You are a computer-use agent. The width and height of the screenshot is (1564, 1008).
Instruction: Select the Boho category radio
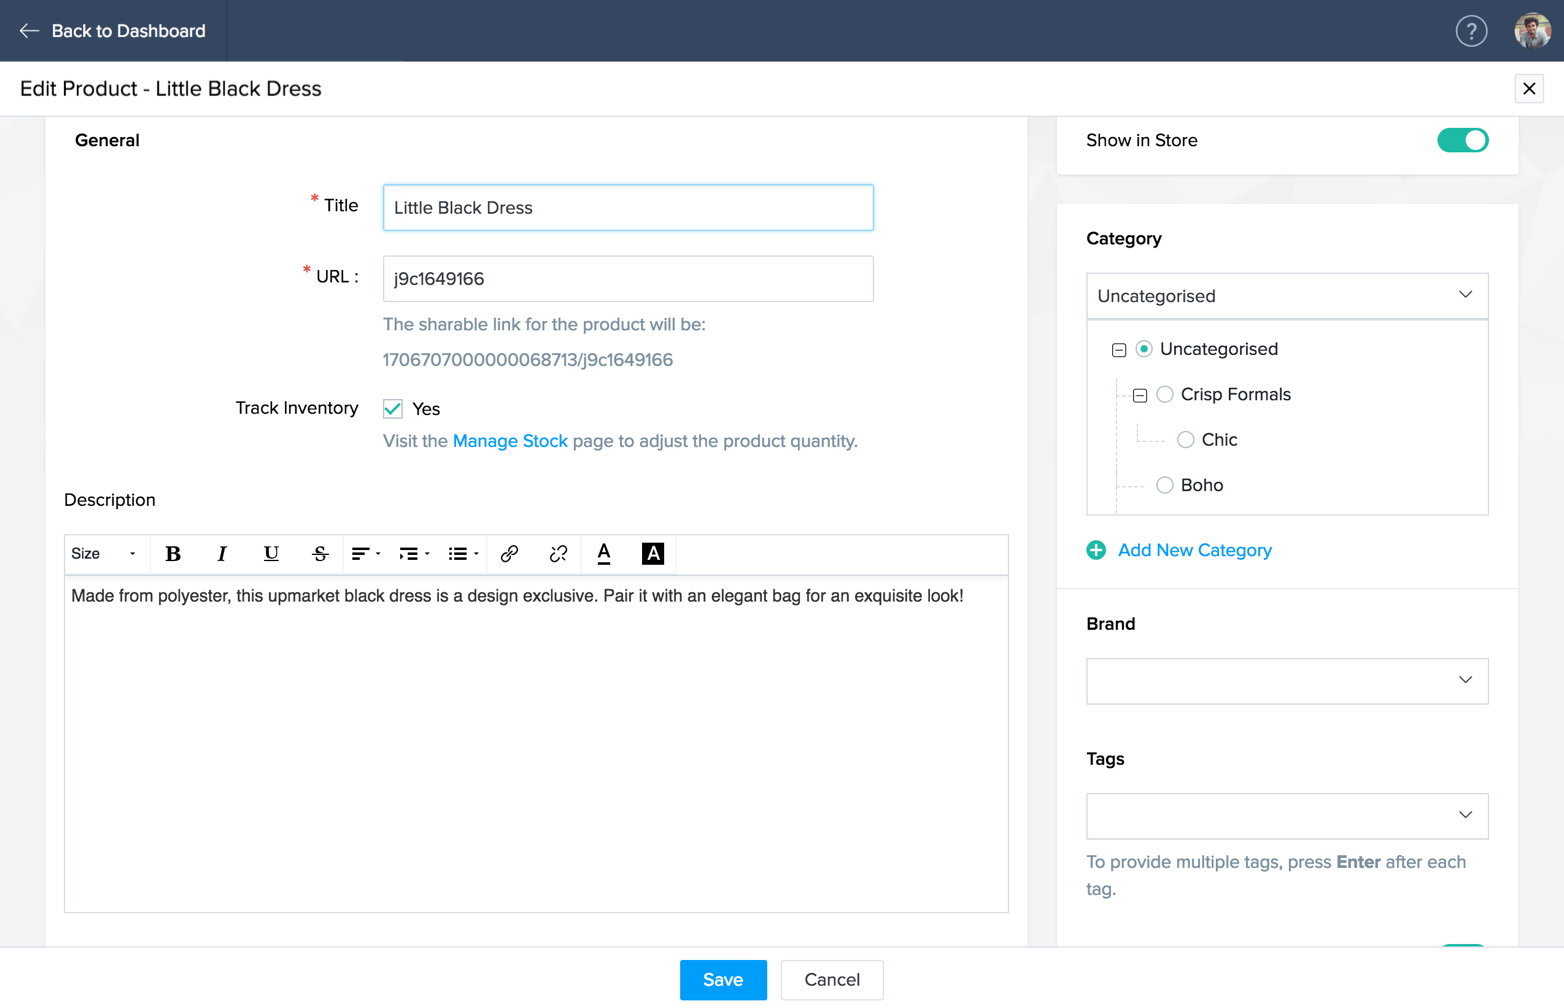[1165, 486]
